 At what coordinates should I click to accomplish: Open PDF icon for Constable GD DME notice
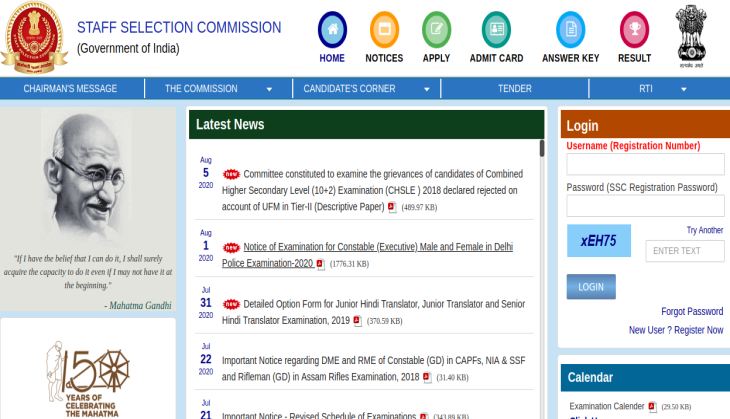tap(427, 377)
